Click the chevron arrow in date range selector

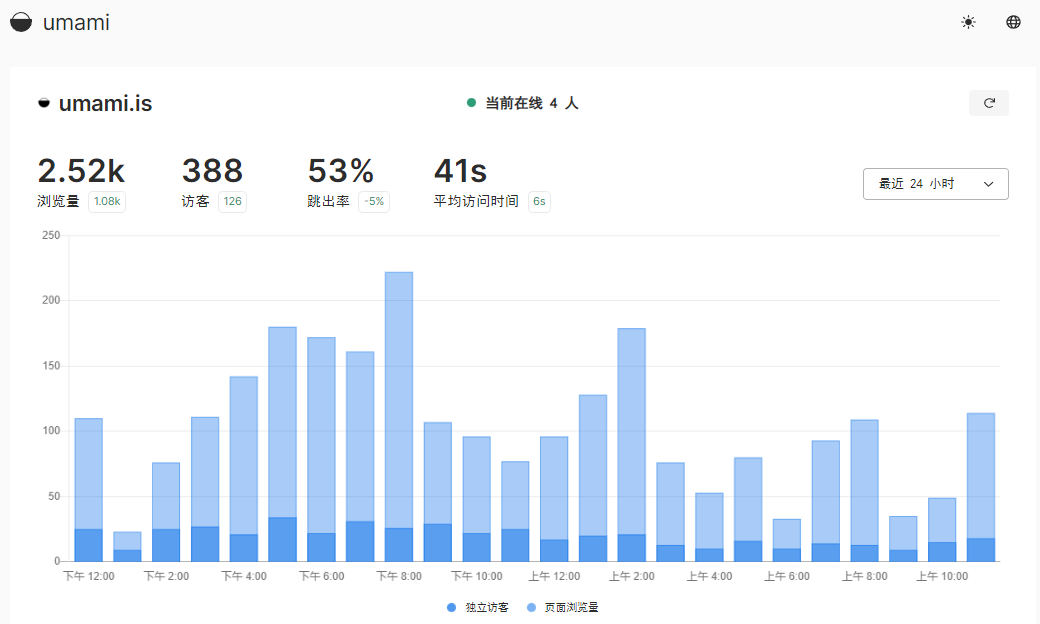pyautogui.click(x=988, y=184)
